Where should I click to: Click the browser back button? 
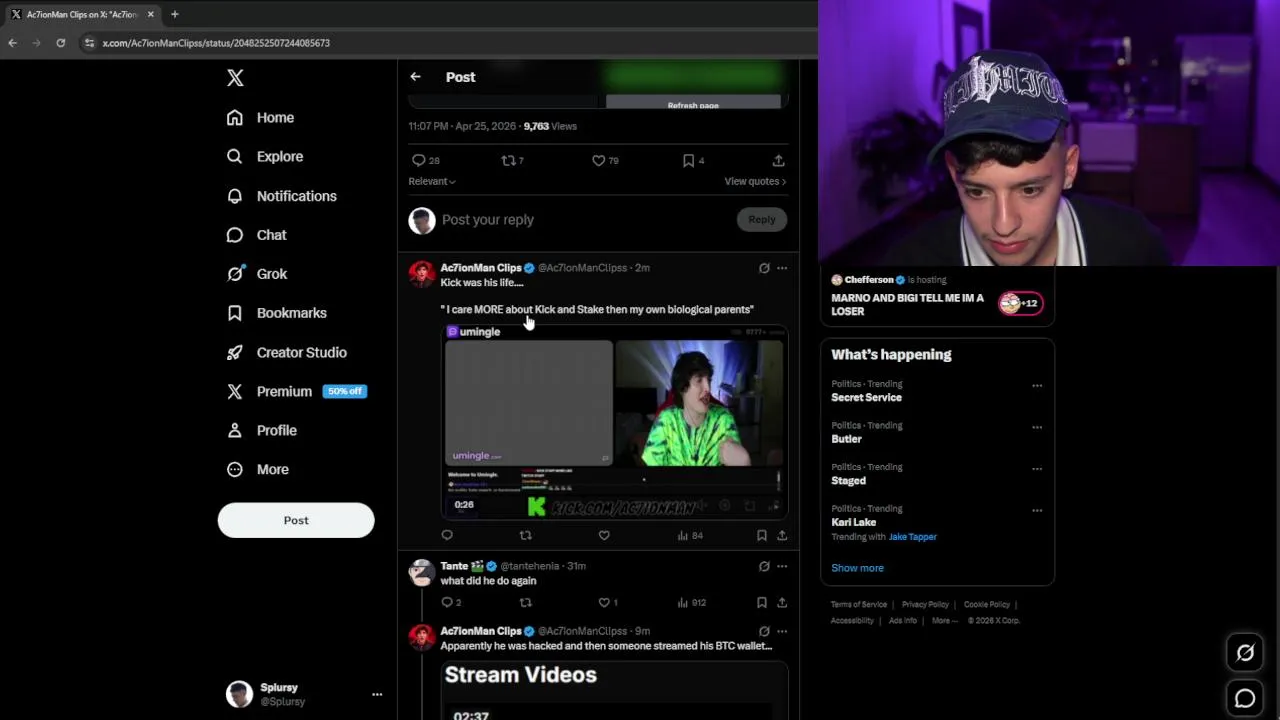(x=12, y=43)
